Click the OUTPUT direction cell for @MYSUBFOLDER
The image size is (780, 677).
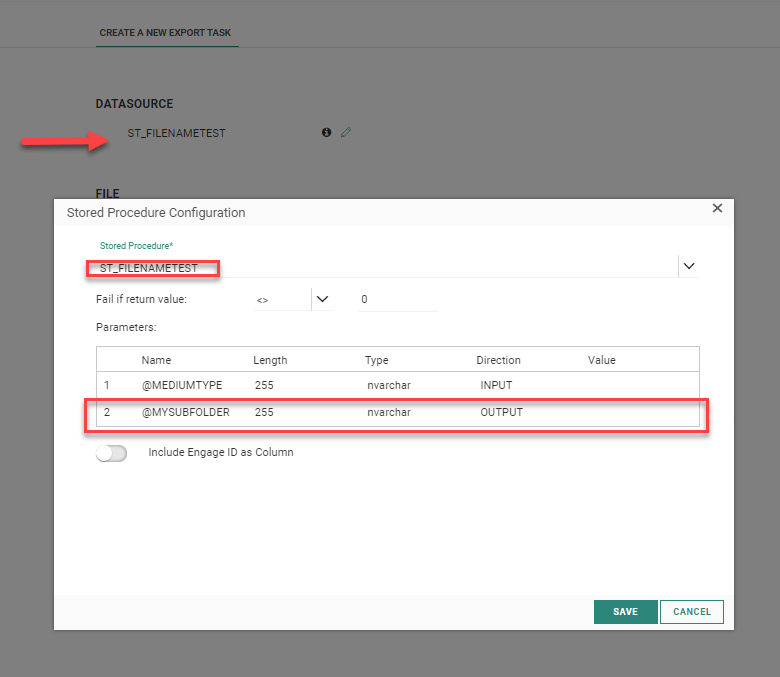click(x=501, y=412)
